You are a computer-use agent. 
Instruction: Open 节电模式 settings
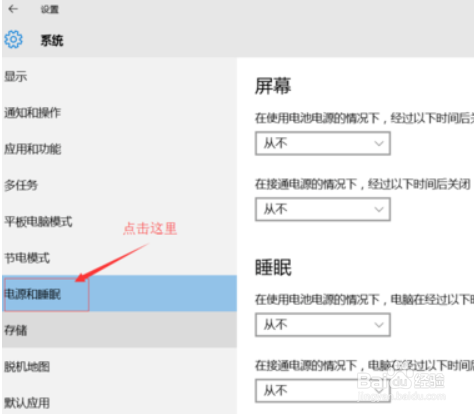coord(119,258)
